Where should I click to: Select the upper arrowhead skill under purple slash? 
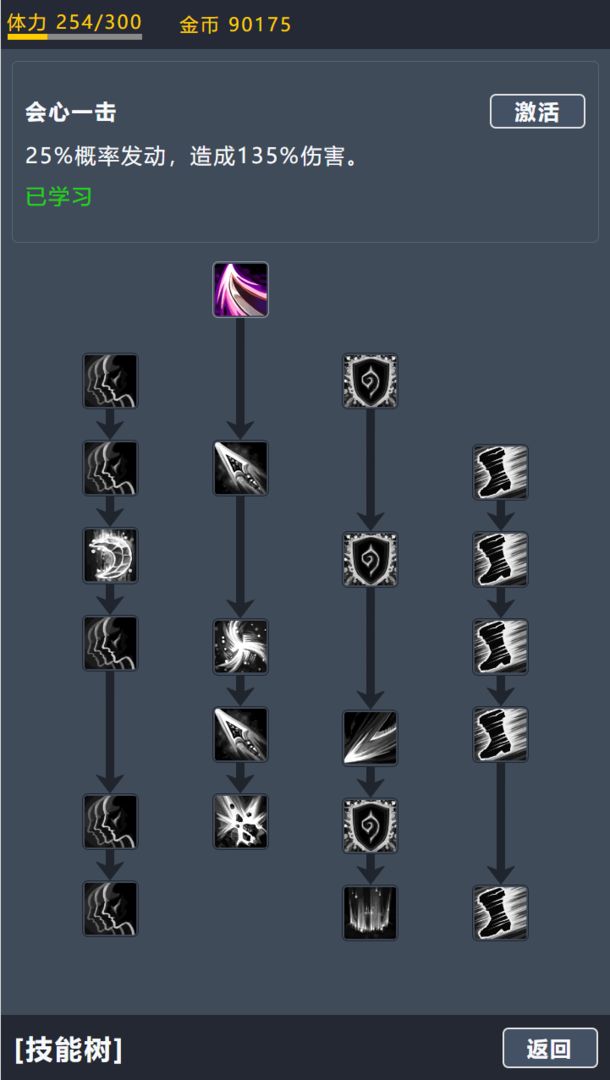pyautogui.click(x=240, y=468)
